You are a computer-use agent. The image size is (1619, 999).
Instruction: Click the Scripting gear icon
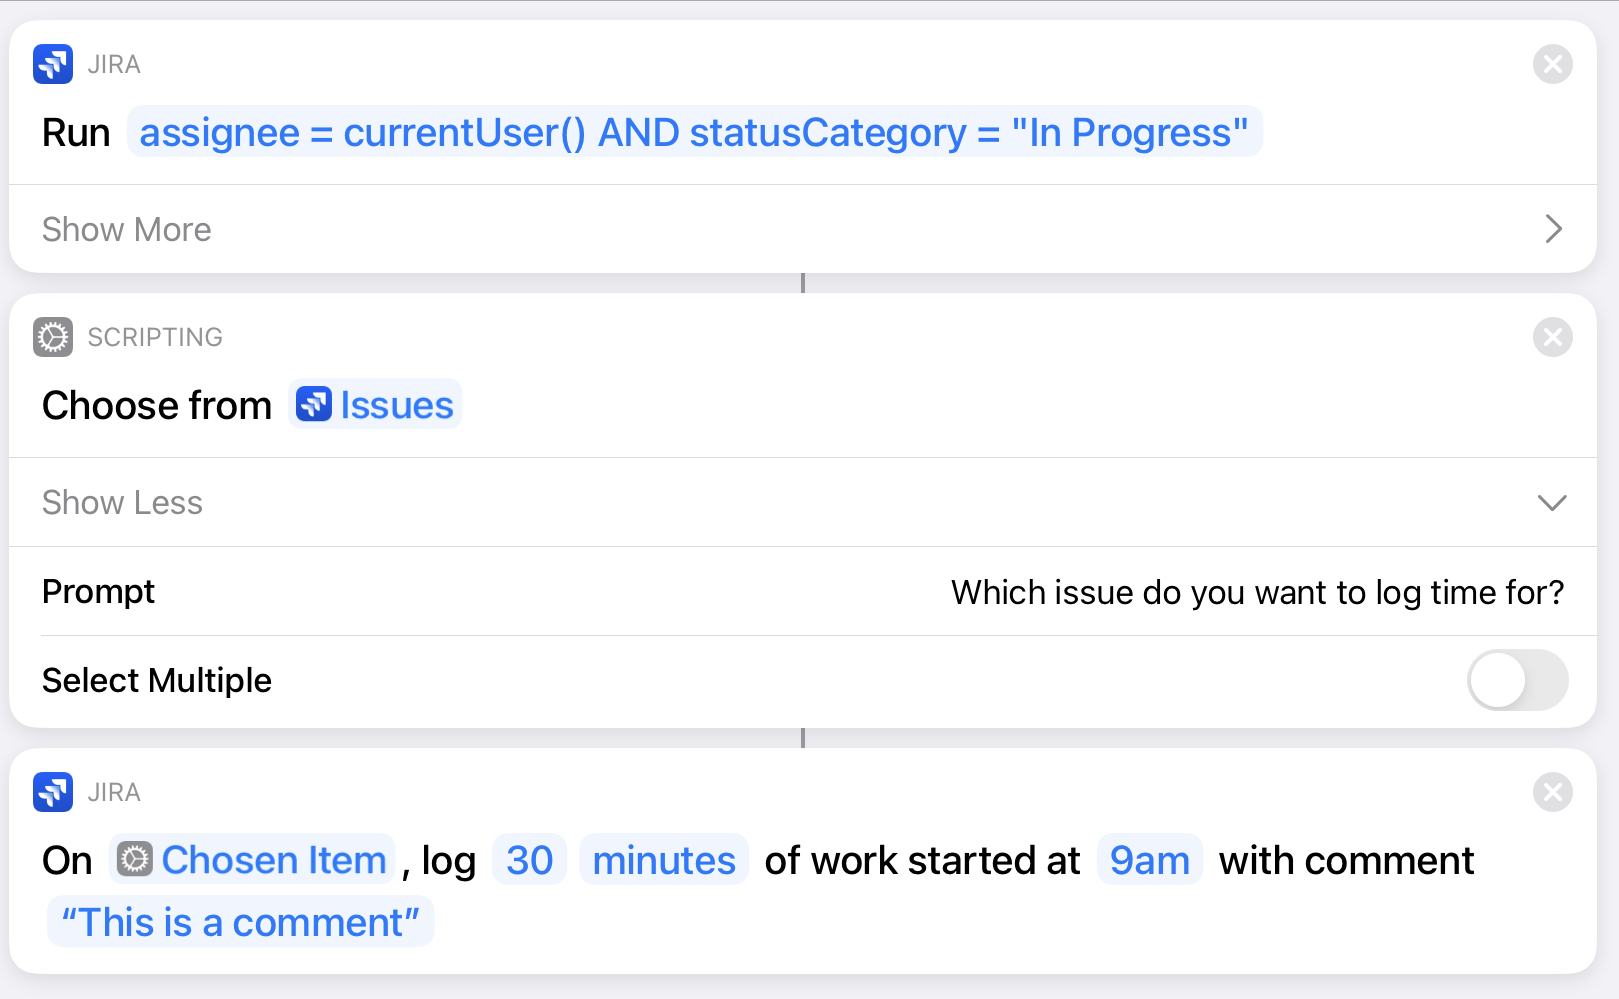pos(51,337)
